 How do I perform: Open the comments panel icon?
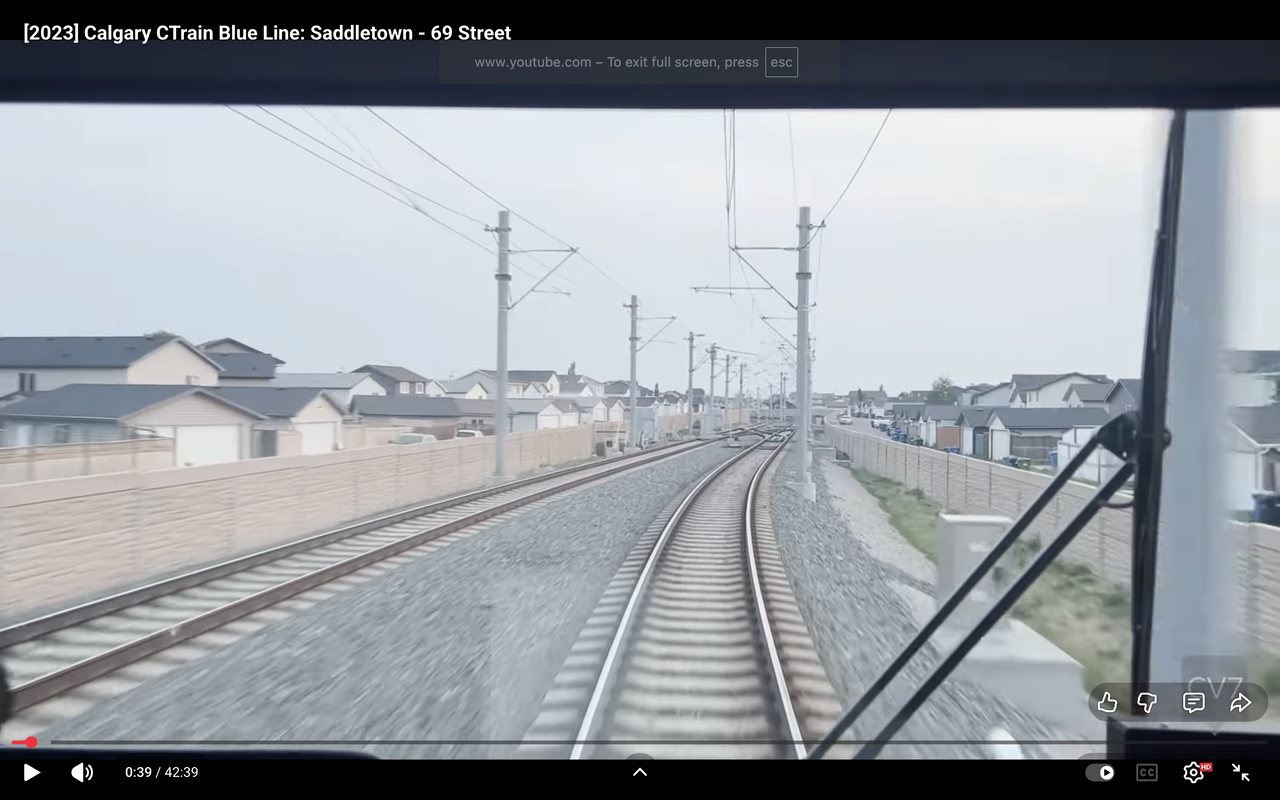pos(1193,702)
